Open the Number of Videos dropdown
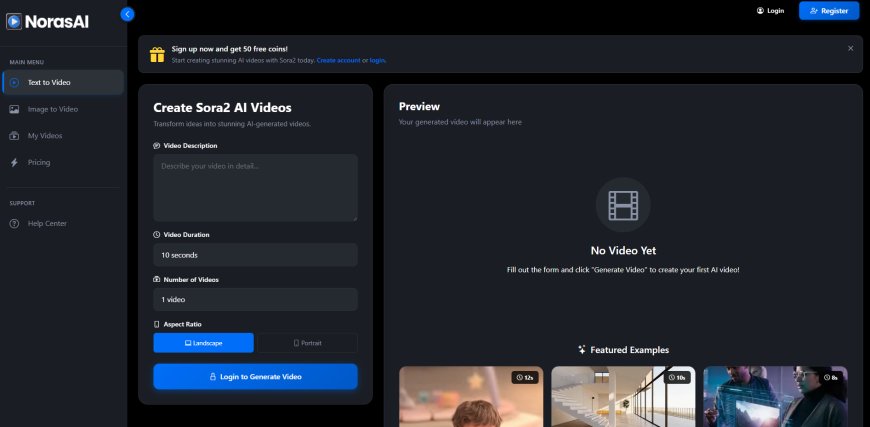The height and width of the screenshot is (427, 870). 255,299
